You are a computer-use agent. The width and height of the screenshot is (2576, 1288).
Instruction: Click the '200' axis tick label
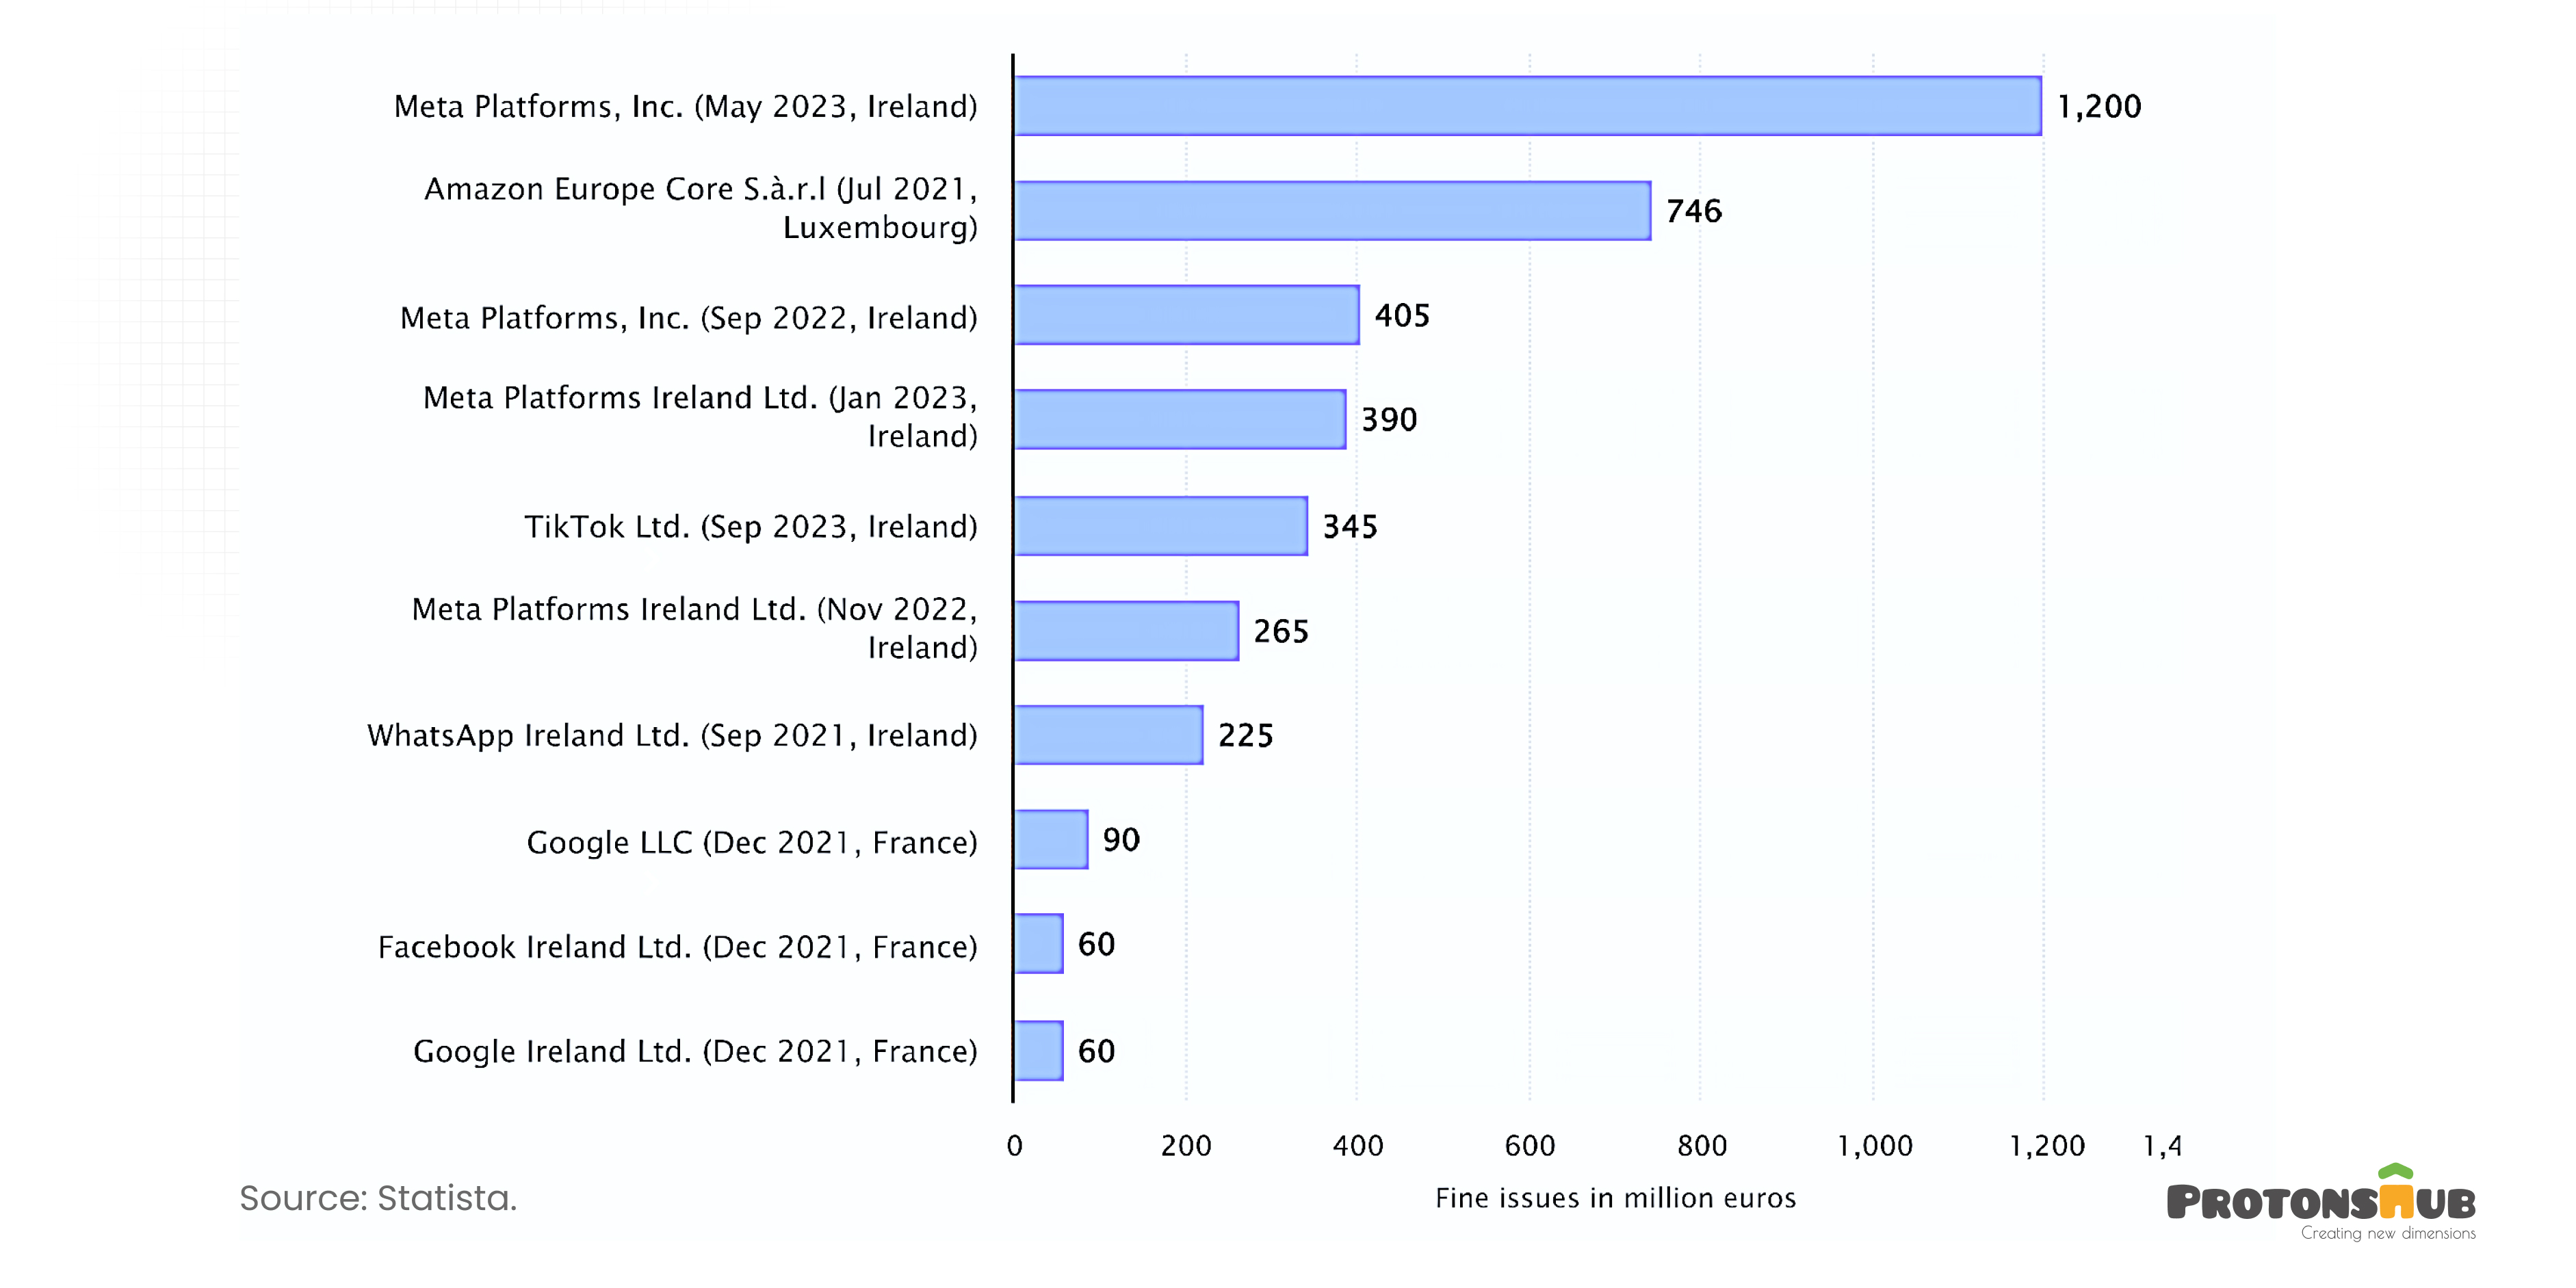click(x=1186, y=1146)
